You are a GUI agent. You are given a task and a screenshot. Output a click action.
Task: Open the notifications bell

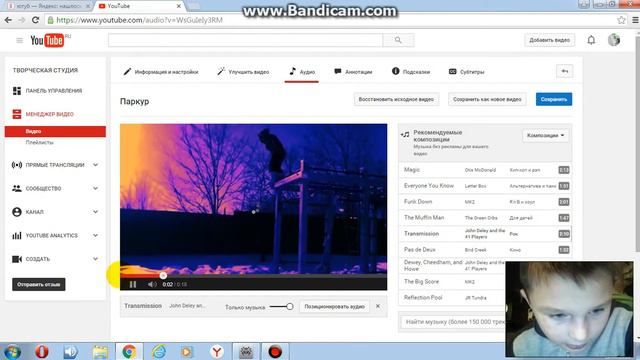(x=591, y=40)
